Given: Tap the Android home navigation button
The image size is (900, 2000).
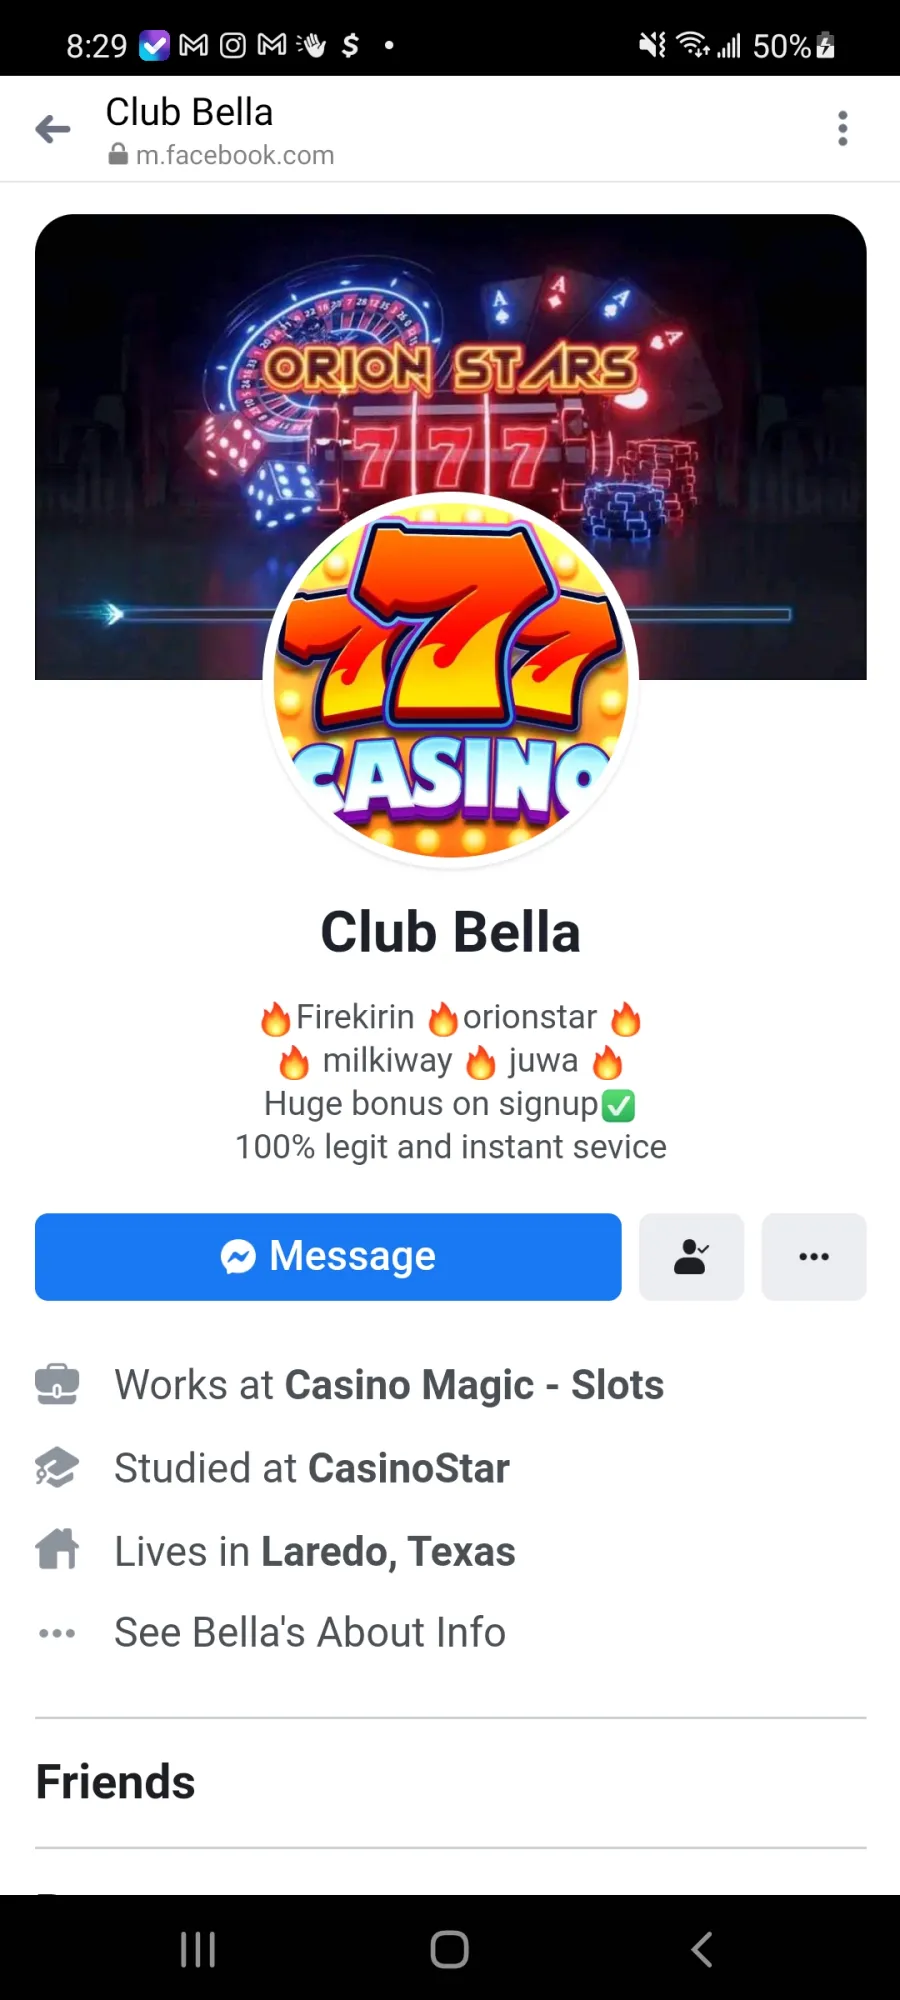Looking at the screenshot, I should [450, 1949].
